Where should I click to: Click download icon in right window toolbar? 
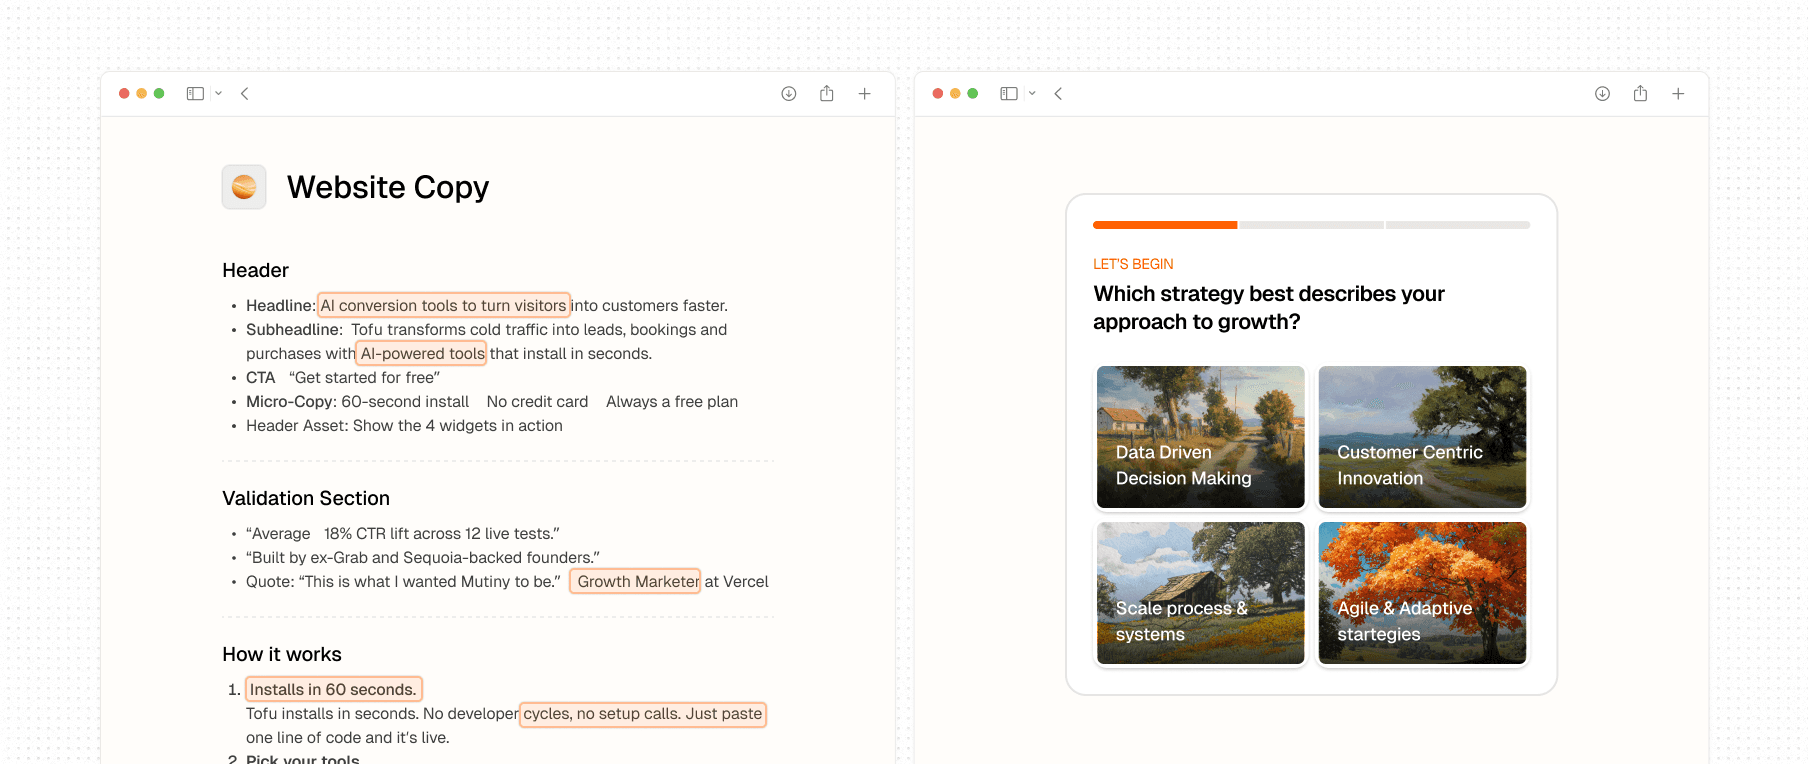tap(1603, 94)
